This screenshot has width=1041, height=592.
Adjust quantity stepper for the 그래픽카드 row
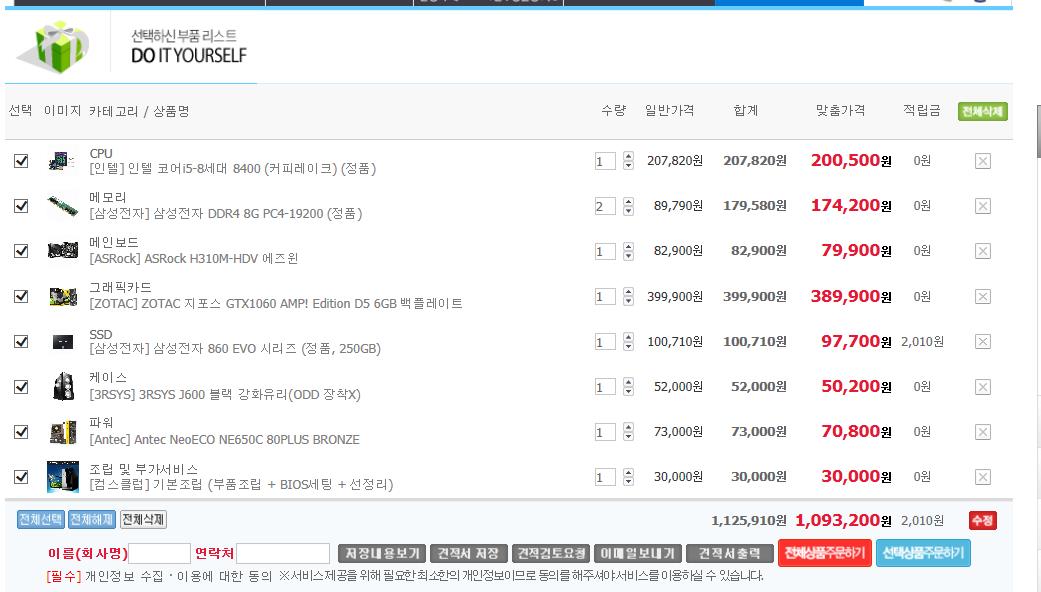tap(628, 297)
